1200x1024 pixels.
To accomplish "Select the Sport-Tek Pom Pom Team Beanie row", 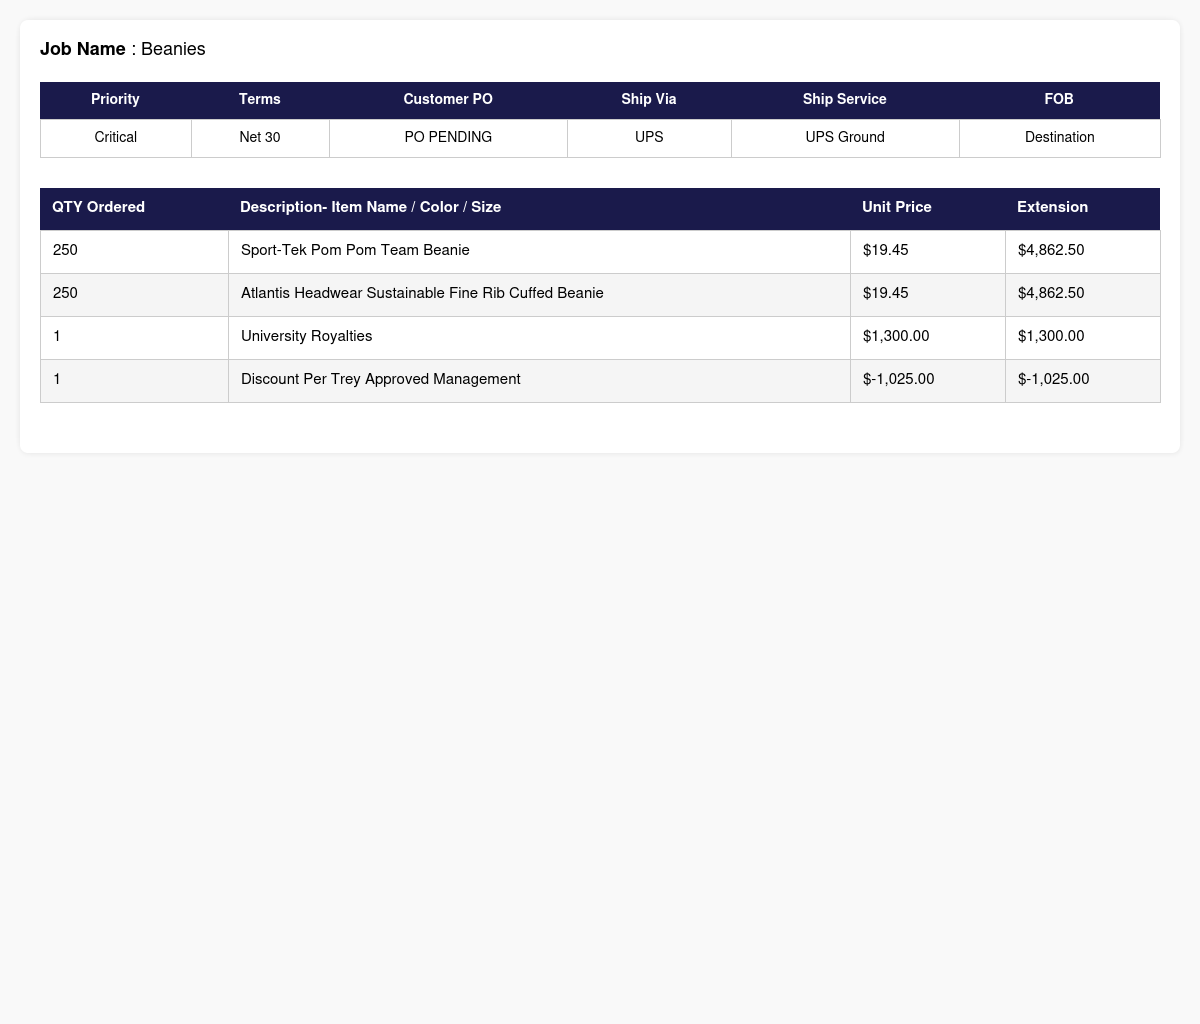I will tap(600, 251).
